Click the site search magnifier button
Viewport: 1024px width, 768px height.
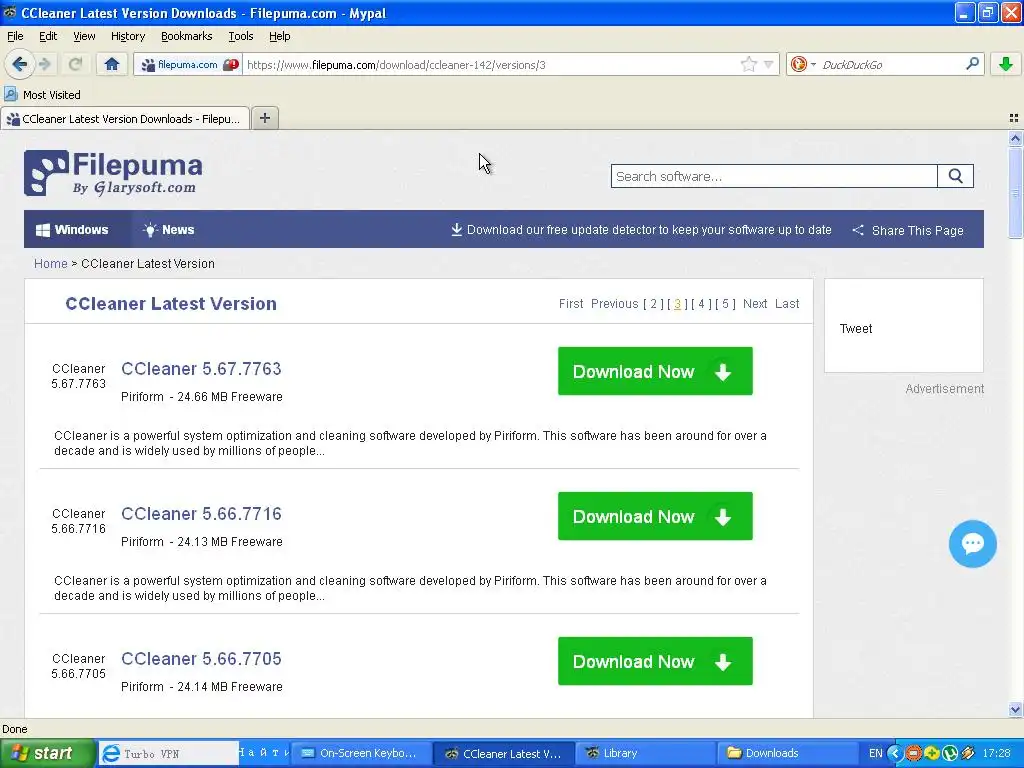click(x=955, y=176)
